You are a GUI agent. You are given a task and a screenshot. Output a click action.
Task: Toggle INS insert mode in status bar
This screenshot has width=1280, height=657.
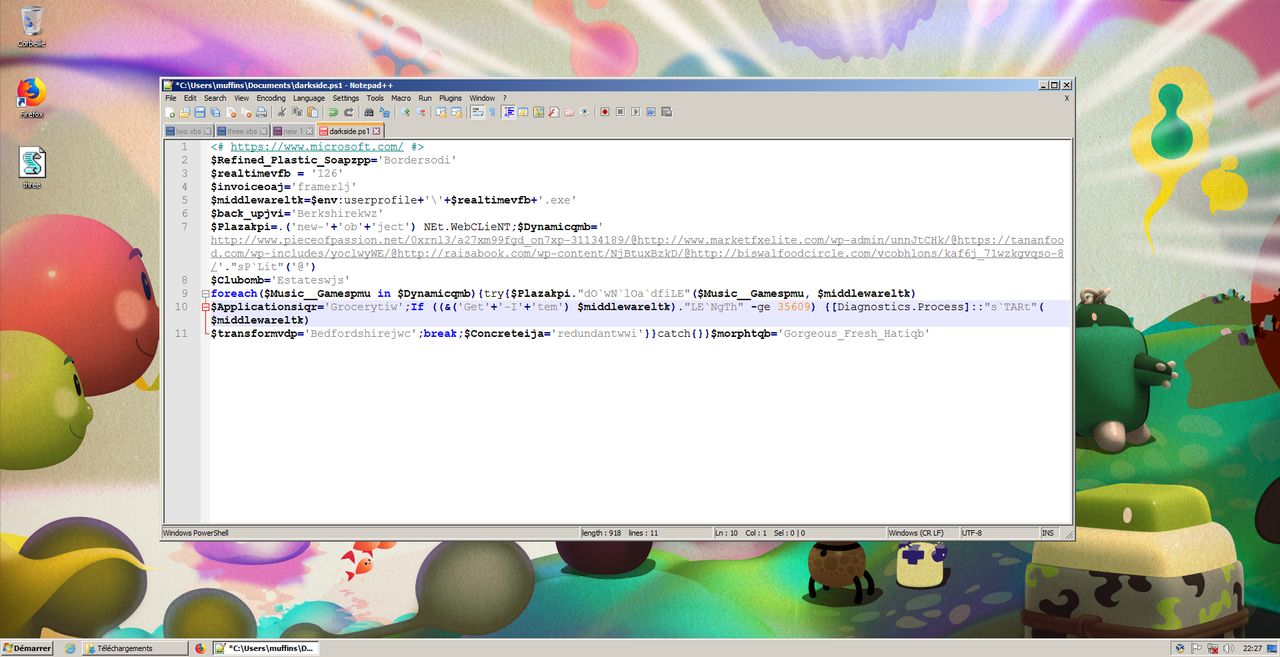click(1047, 533)
